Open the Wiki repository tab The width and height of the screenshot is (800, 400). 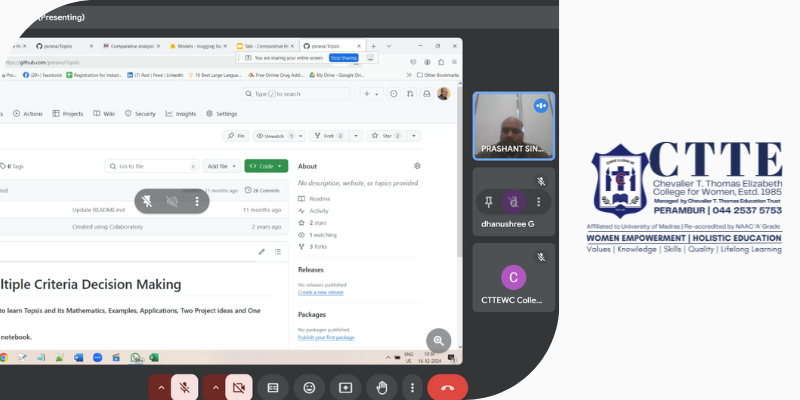(104, 114)
